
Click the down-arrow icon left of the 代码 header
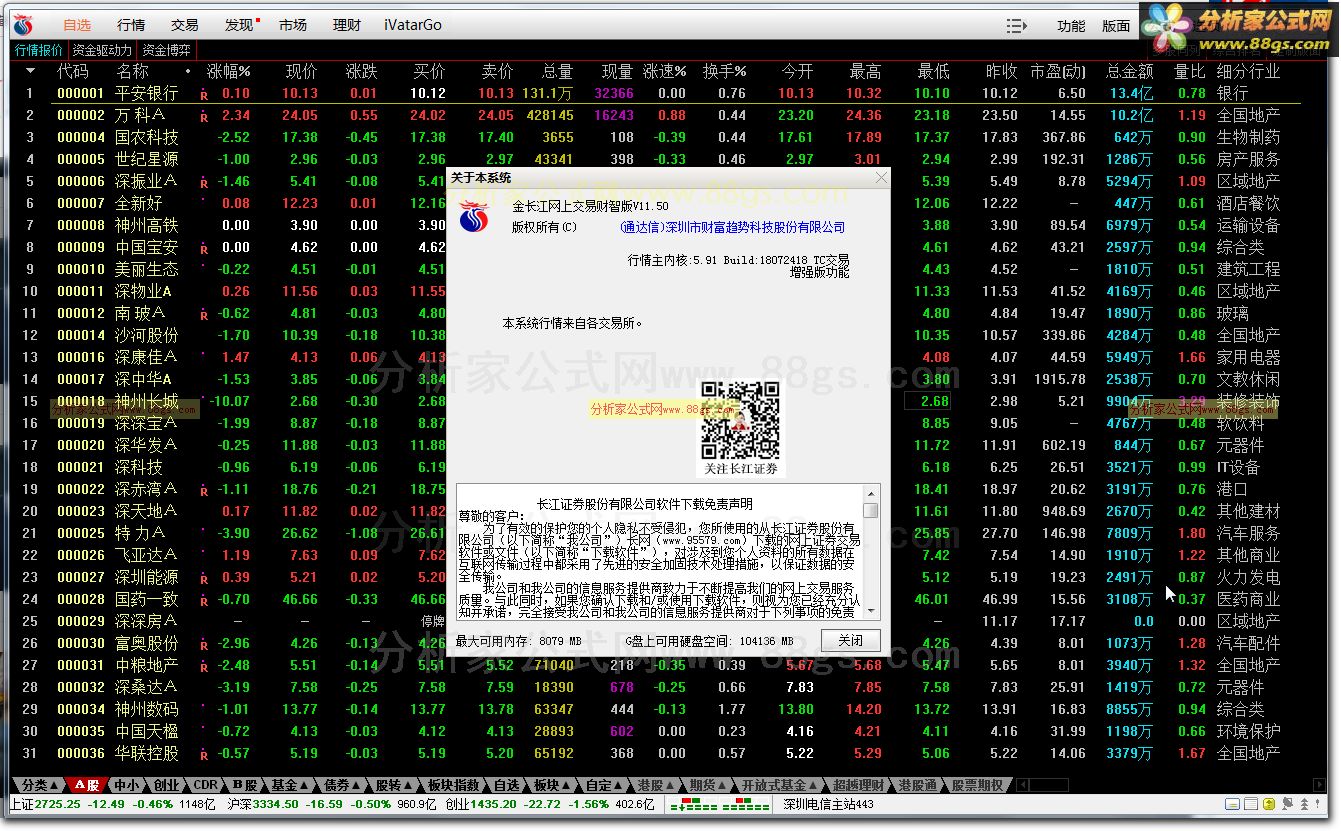pos(30,71)
